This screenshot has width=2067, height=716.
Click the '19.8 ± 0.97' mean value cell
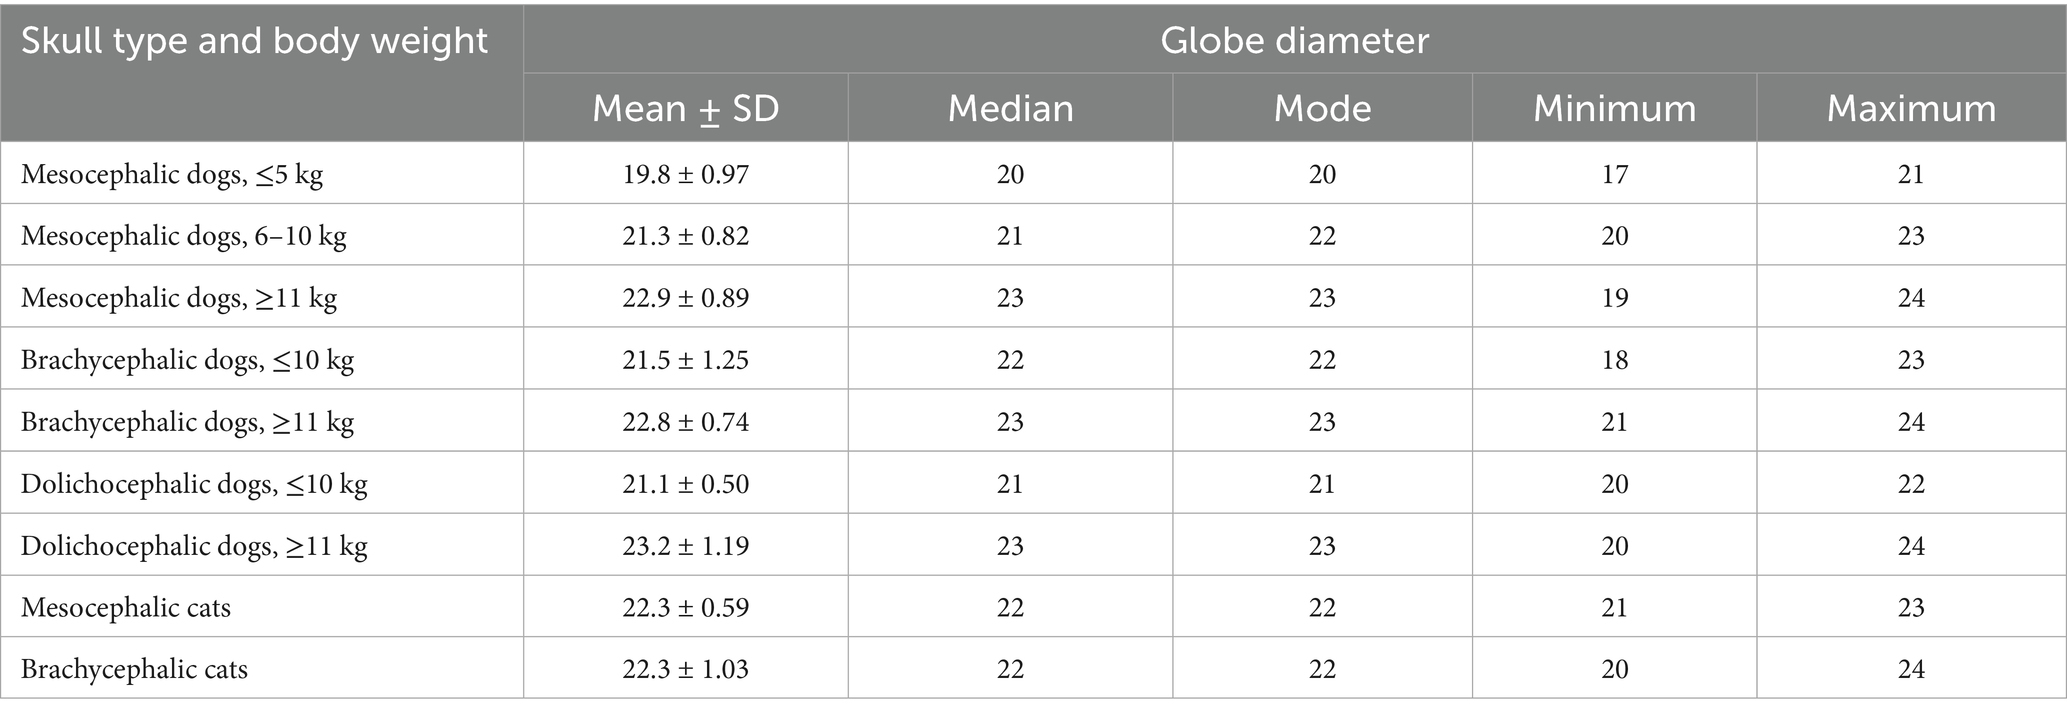tap(685, 175)
